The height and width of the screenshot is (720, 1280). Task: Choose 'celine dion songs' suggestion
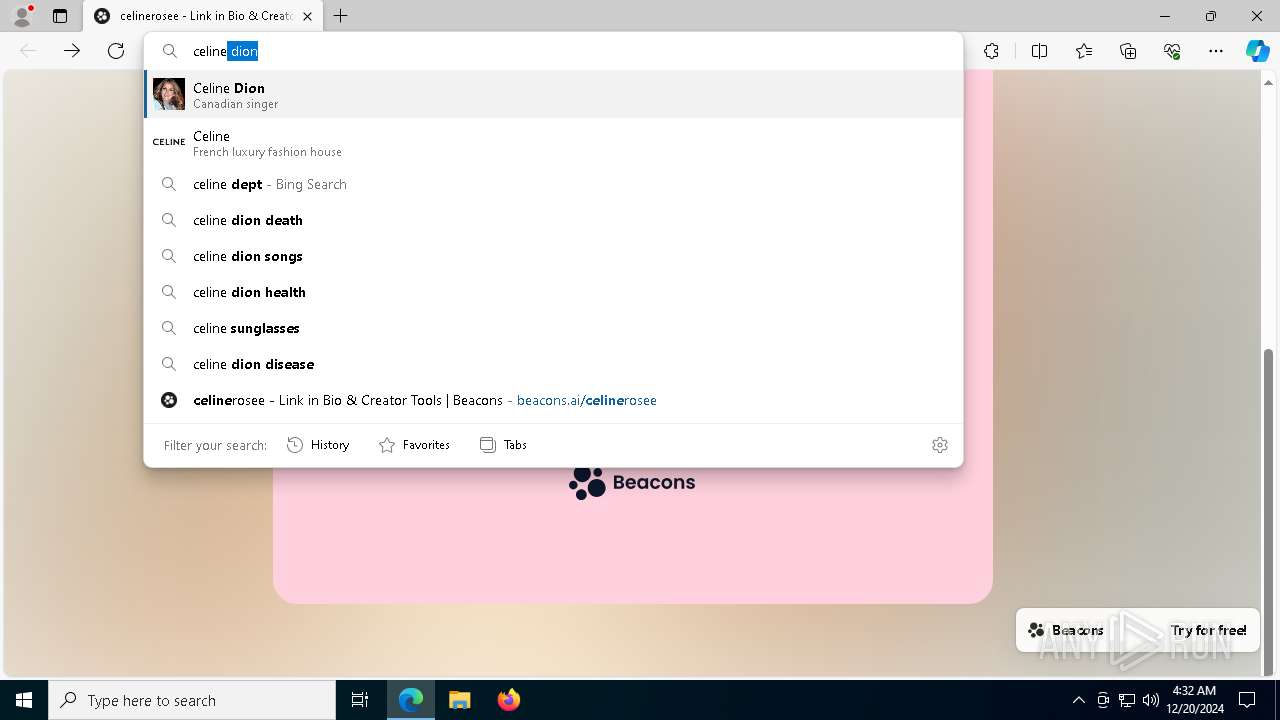(x=553, y=256)
